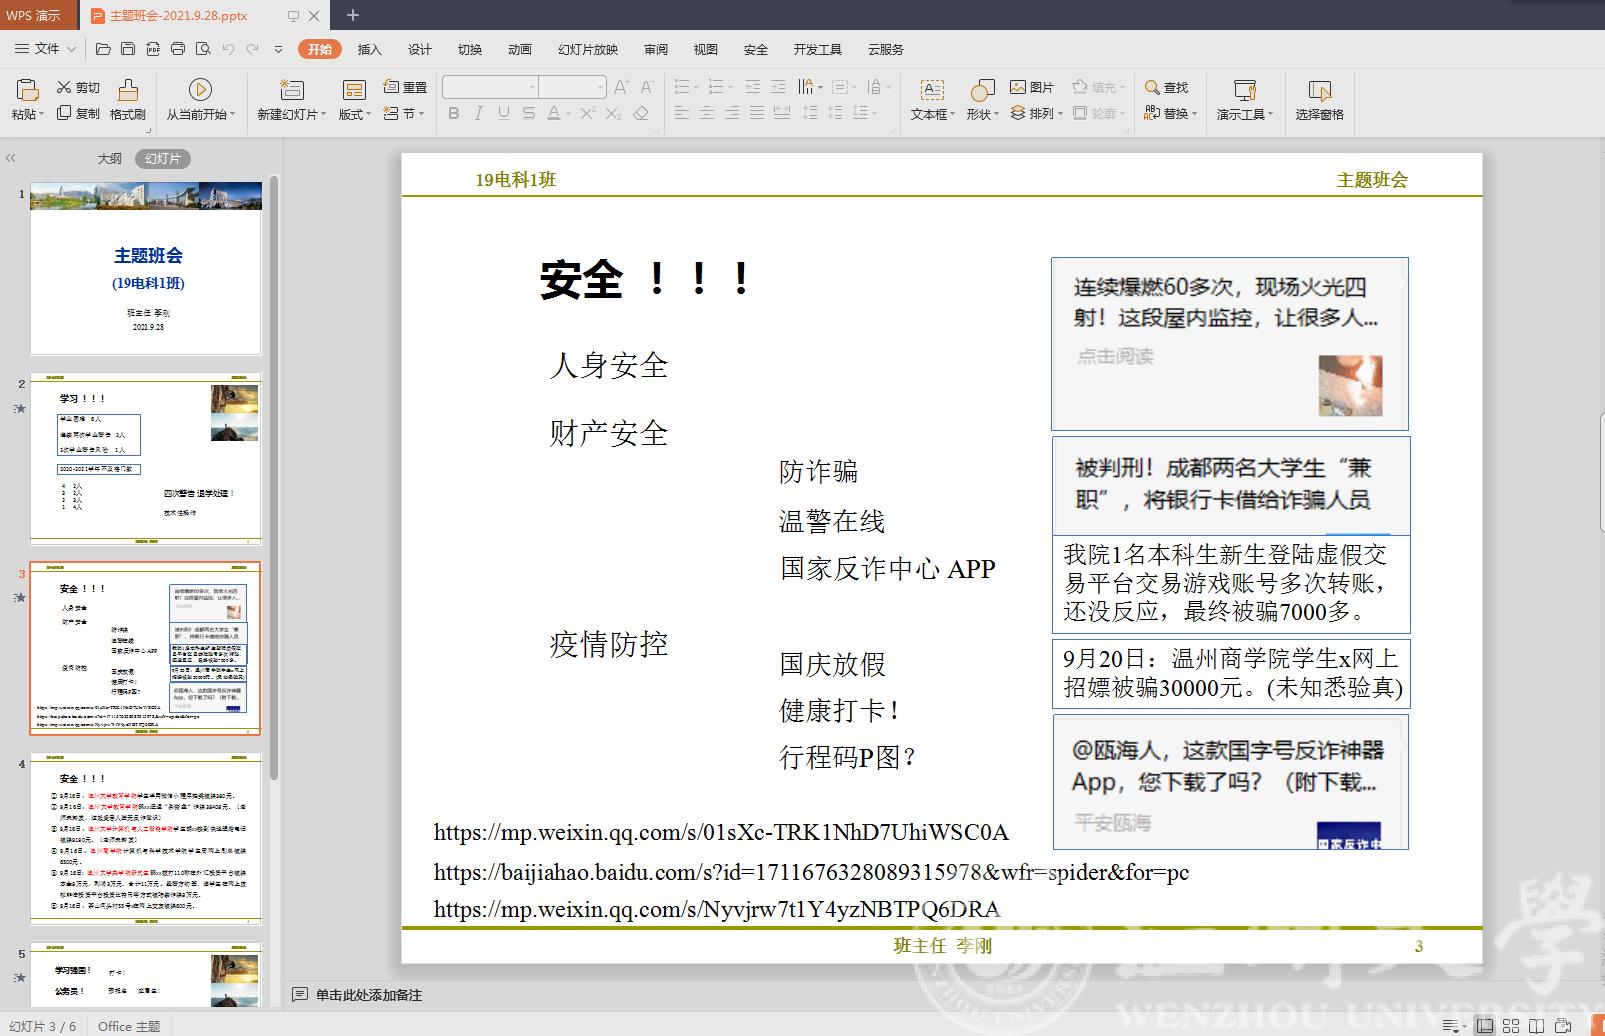Switch to Outline (大纲) panel view

point(109,159)
